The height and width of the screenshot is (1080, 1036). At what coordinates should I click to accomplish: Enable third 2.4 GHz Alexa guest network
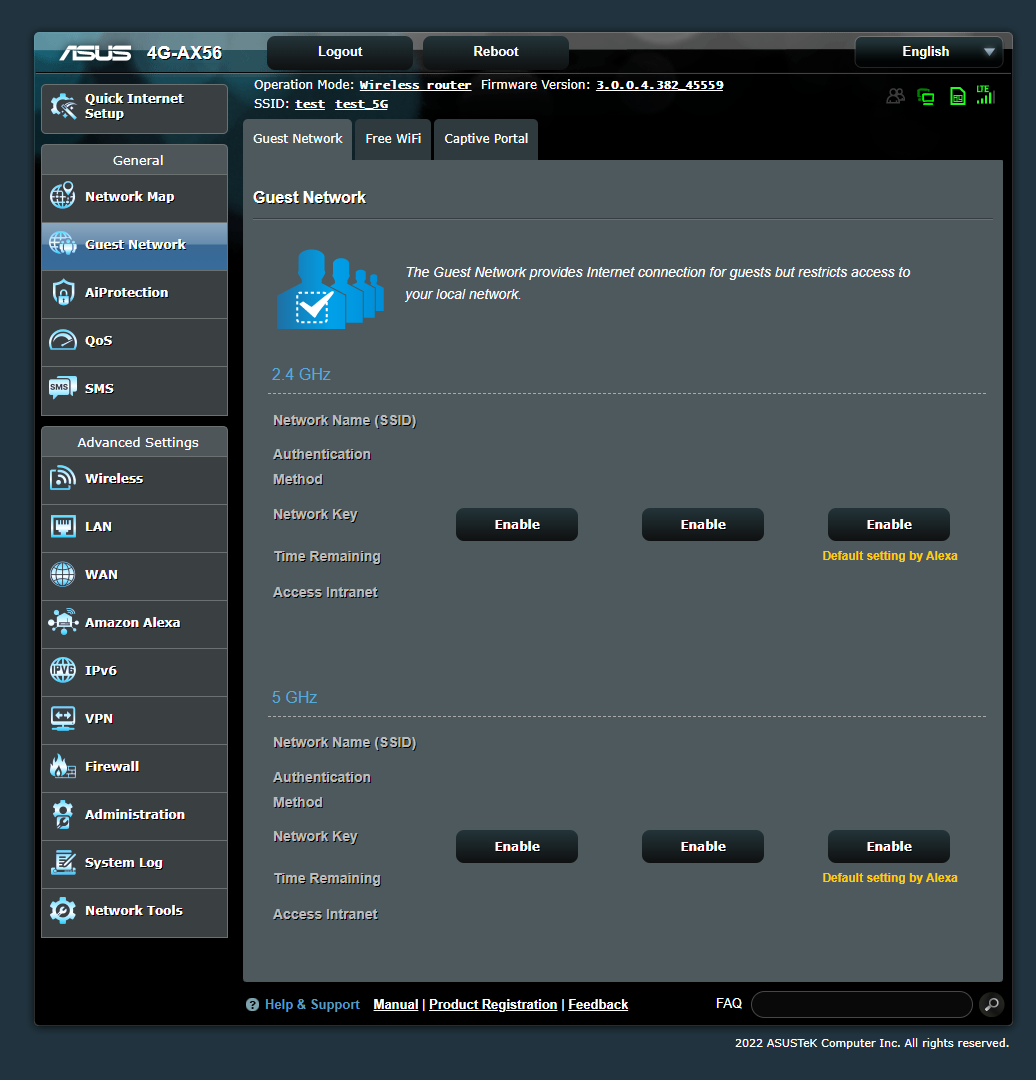[x=889, y=524]
